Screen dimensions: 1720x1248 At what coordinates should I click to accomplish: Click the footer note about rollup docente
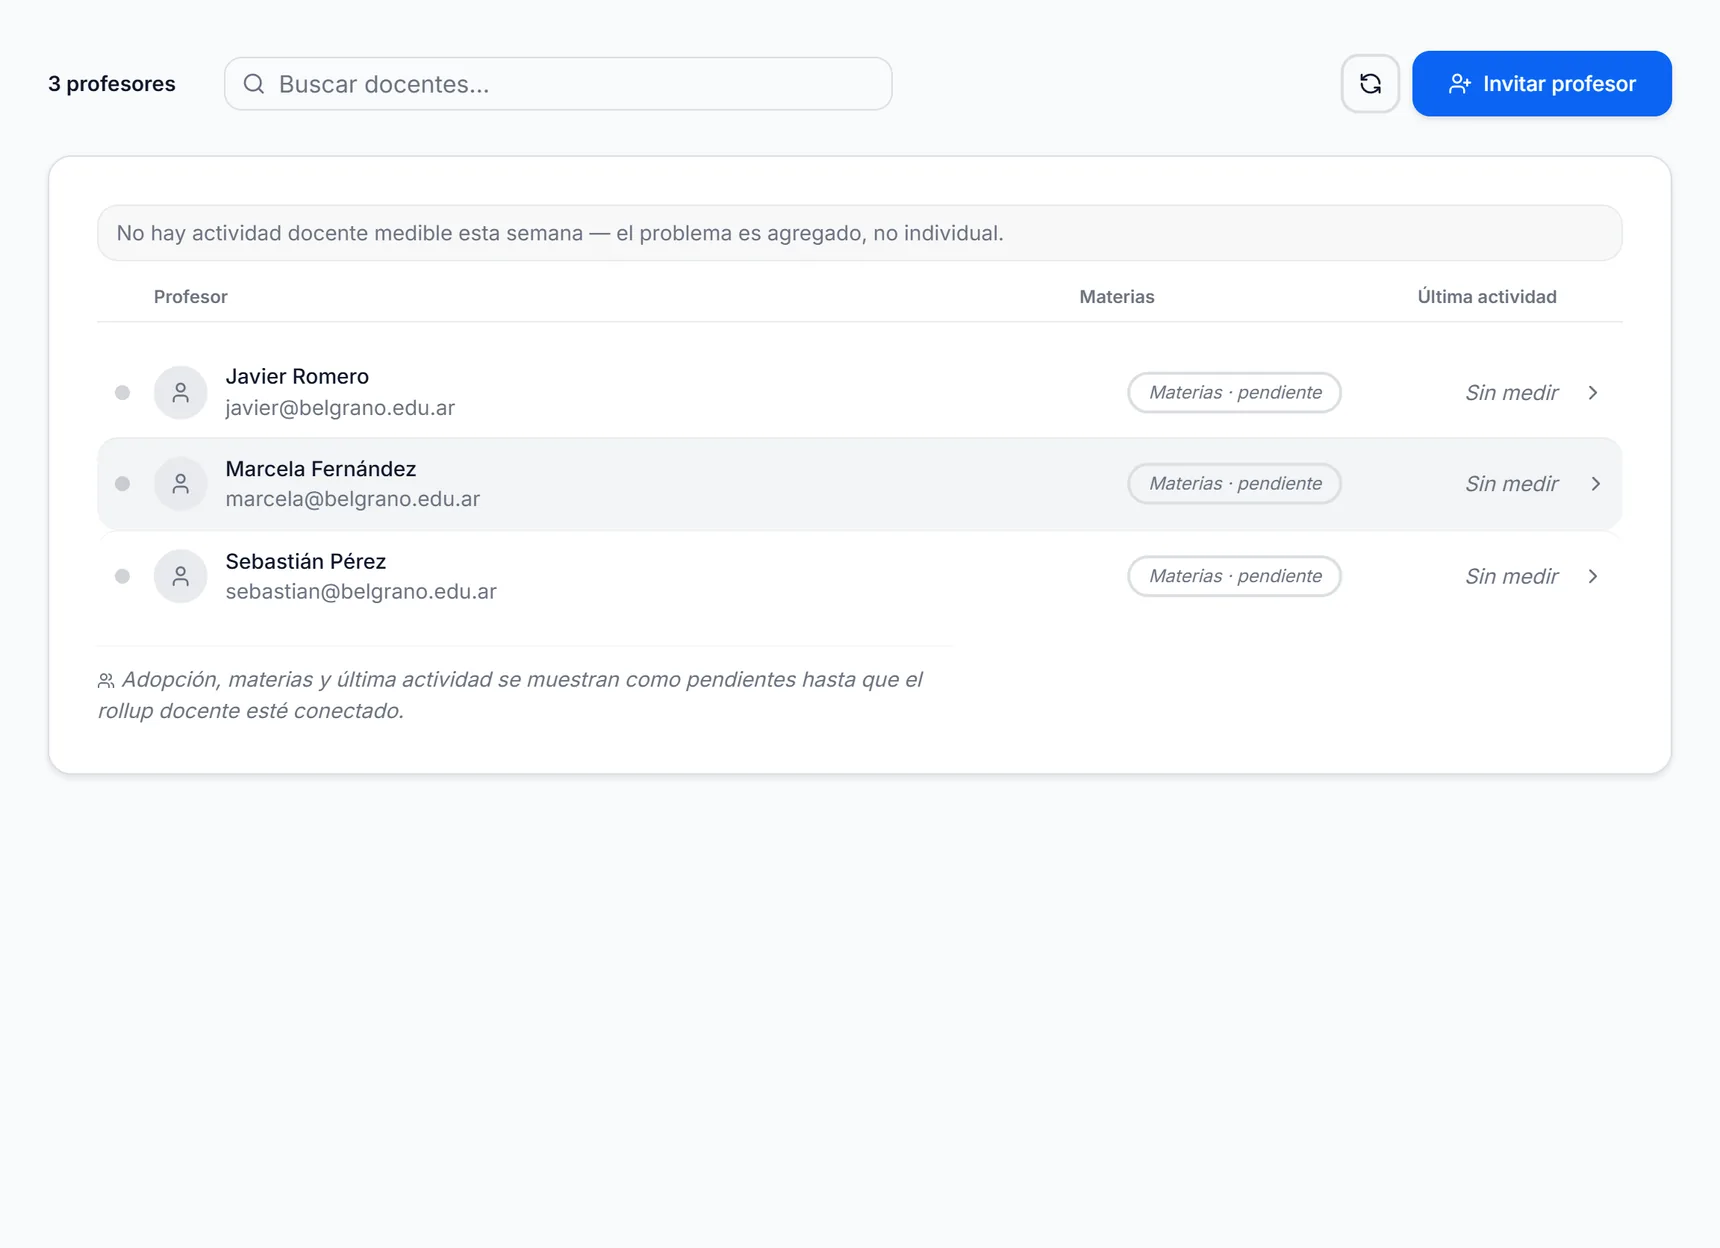coord(510,695)
